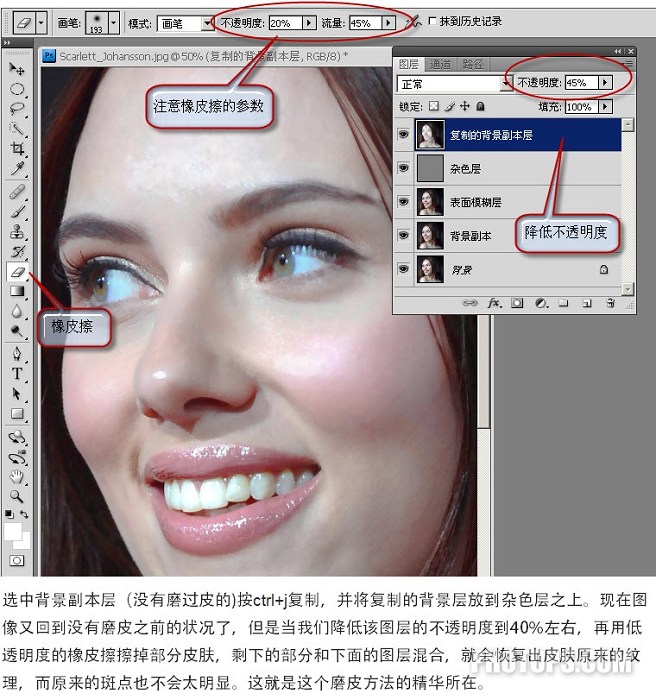Swap foreground and background colors
This screenshot has width=656, height=700.
[24, 514]
